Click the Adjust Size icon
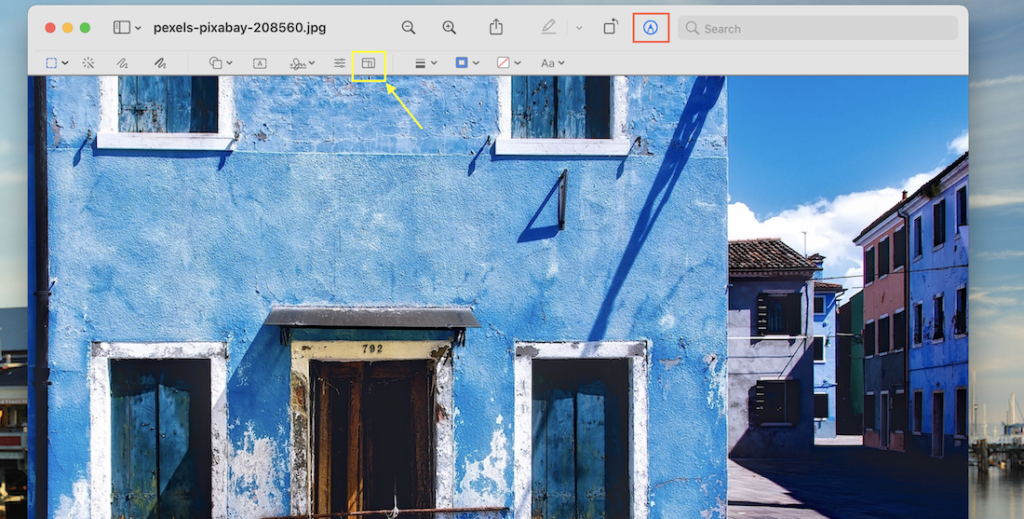 coord(368,63)
